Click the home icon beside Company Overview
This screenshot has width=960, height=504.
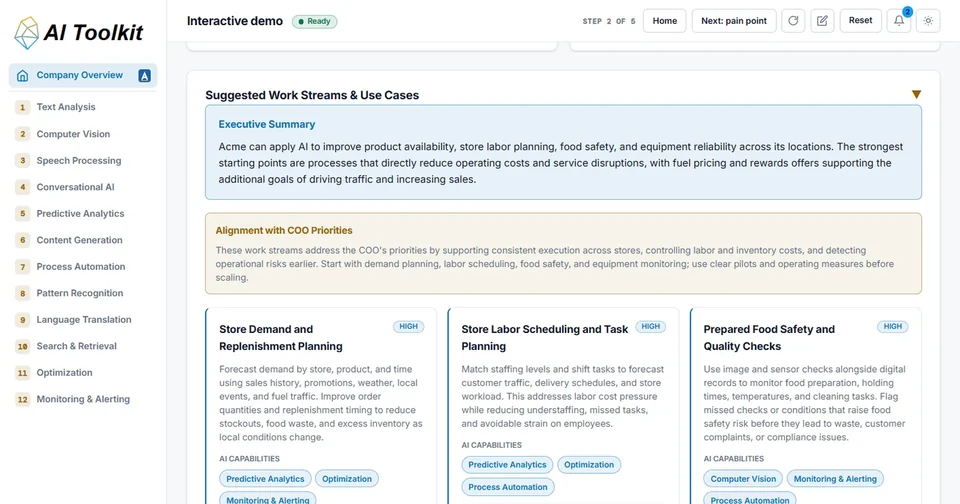(x=23, y=75)
